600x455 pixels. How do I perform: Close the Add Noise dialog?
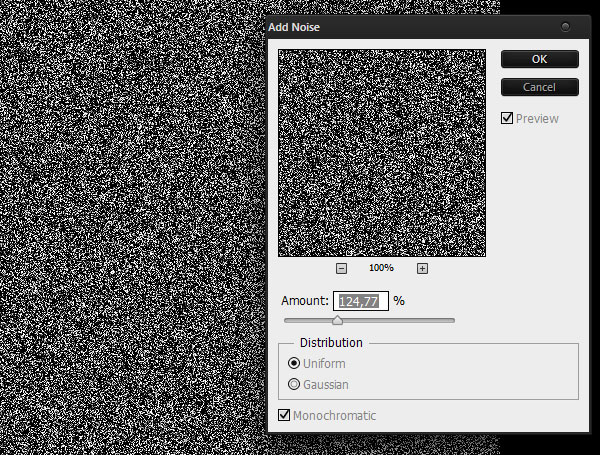coord(567,27)
